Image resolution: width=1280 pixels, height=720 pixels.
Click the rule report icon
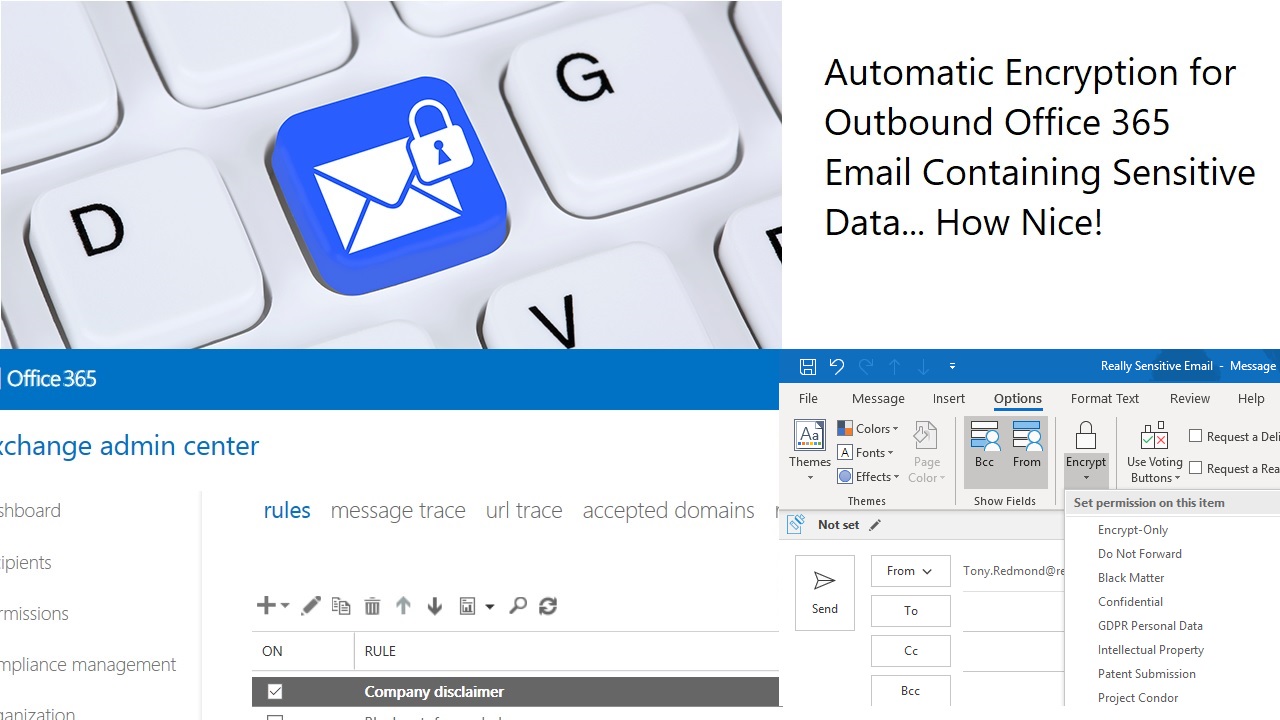pos(467,605)
